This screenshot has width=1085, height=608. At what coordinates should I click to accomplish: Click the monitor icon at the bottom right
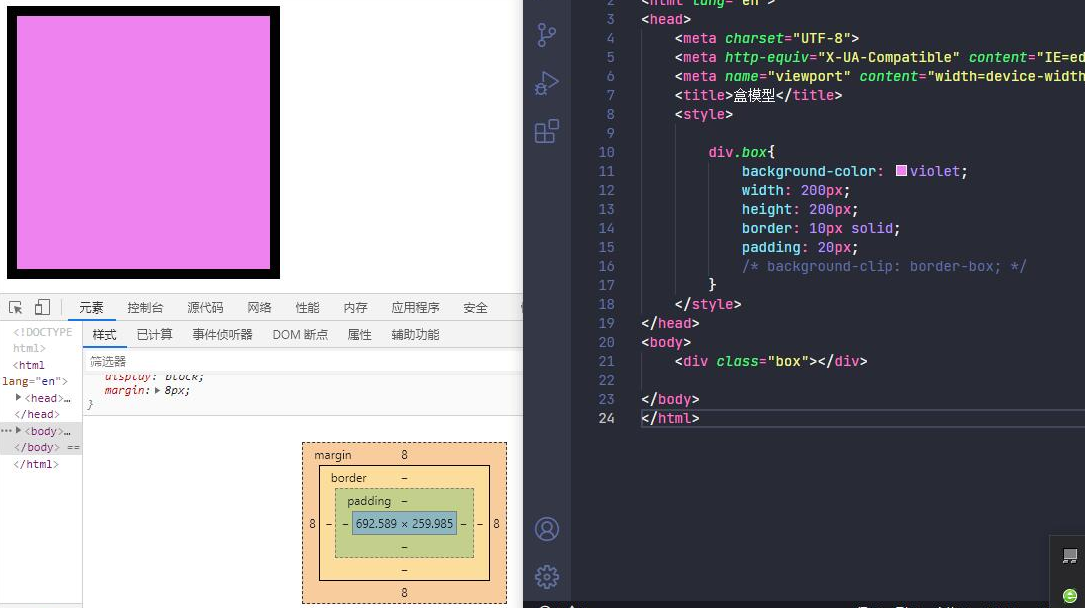pyautogui.click(x=1070, y=555)
